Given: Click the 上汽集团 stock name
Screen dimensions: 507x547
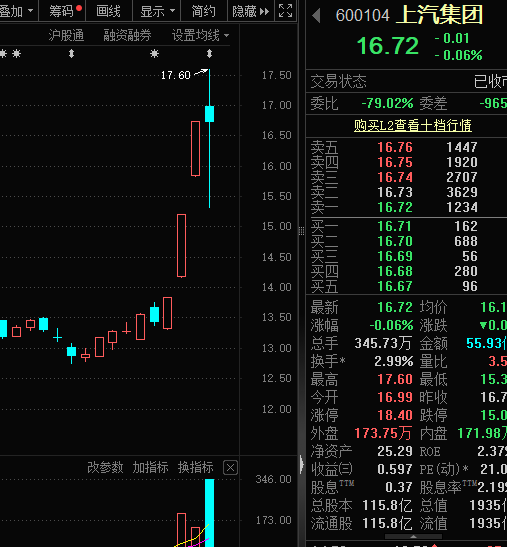Looking at the screenshot, I should (x=440, y=15).
